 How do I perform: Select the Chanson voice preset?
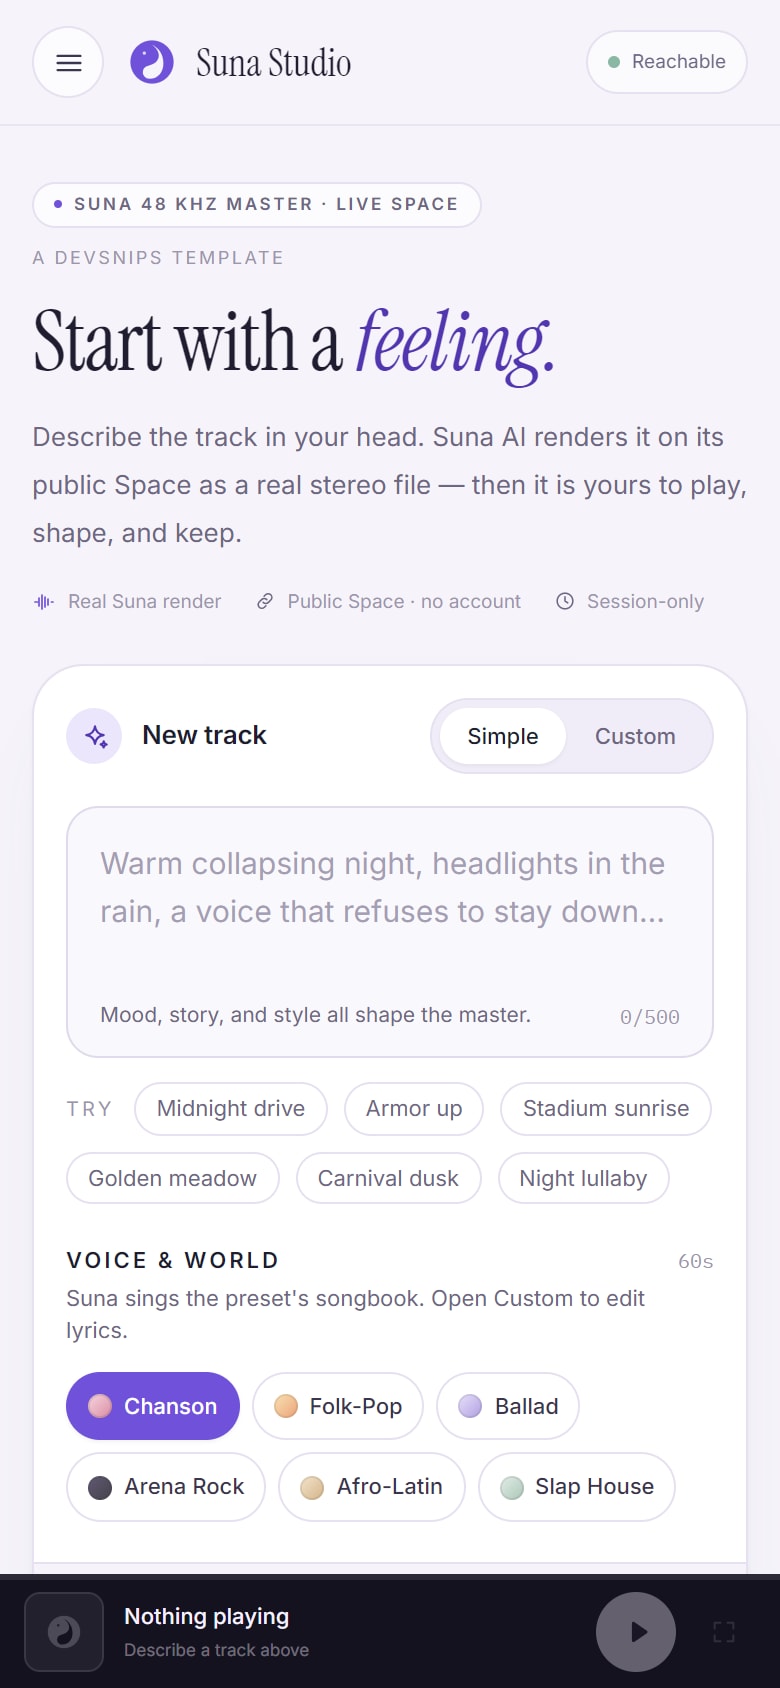pos(153,1406)
